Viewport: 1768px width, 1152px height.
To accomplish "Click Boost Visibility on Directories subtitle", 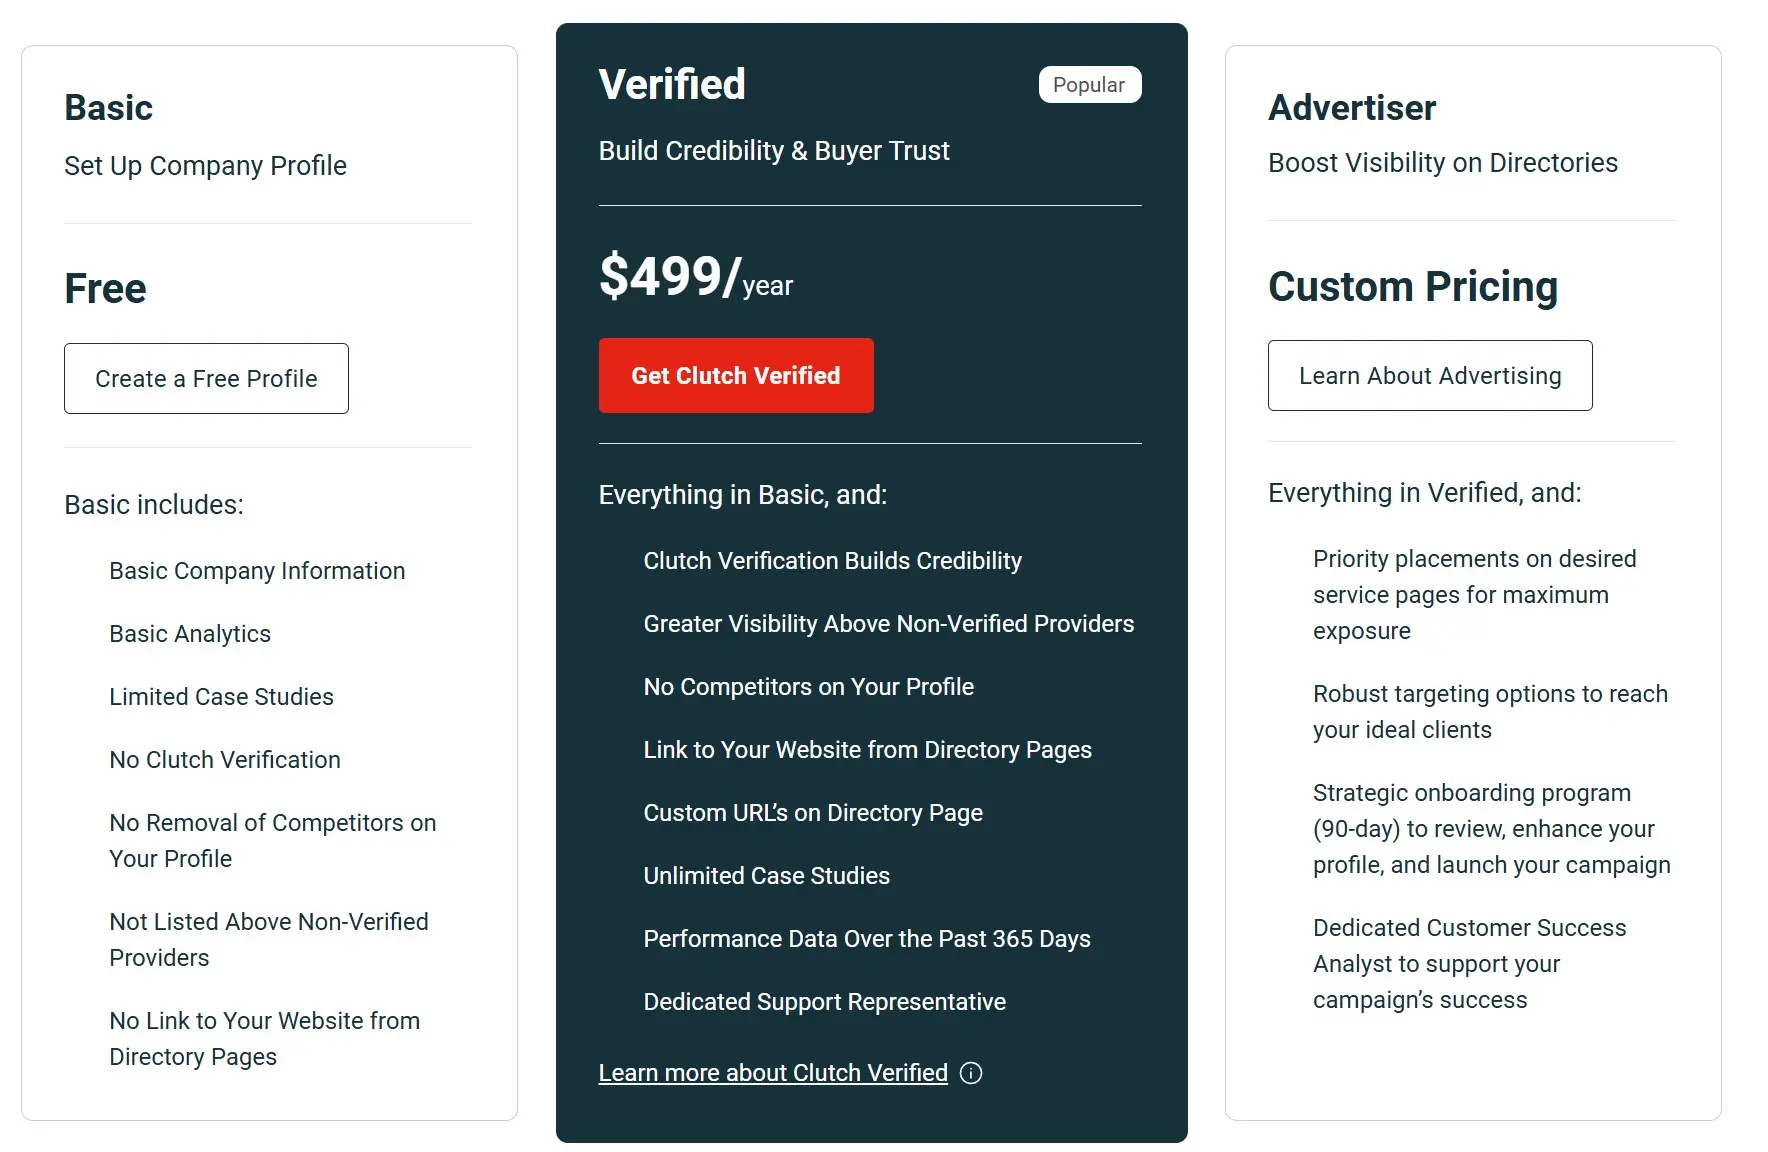I will [x=1443, y=162].
